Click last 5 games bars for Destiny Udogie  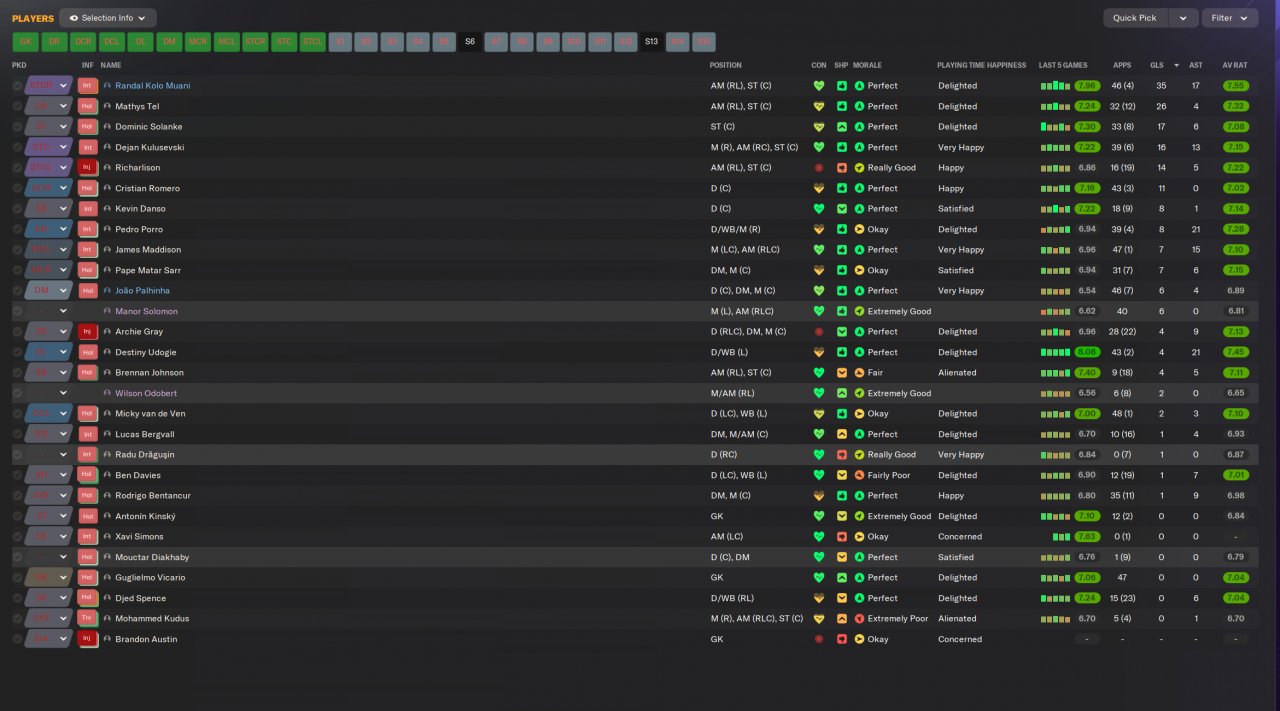click(x=1055, y=352)
